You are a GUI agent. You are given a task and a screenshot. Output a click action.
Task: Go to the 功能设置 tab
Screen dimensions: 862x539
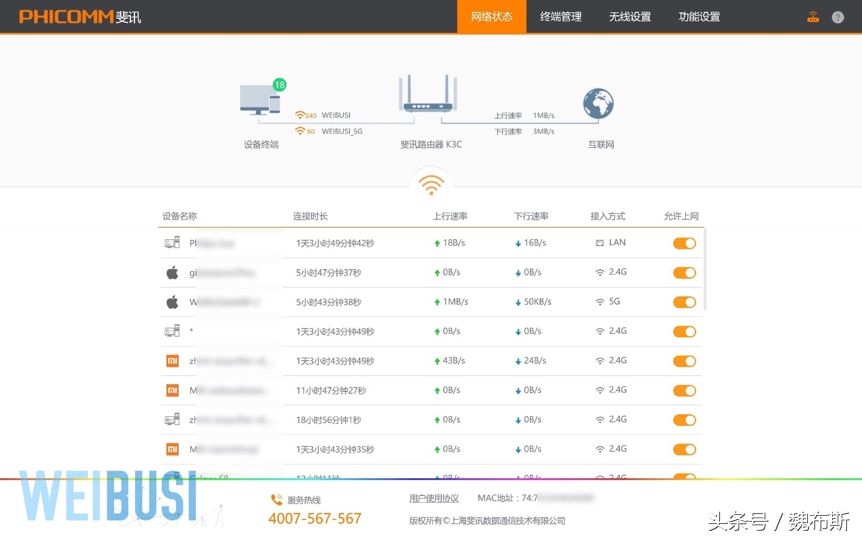click(699, 17)
